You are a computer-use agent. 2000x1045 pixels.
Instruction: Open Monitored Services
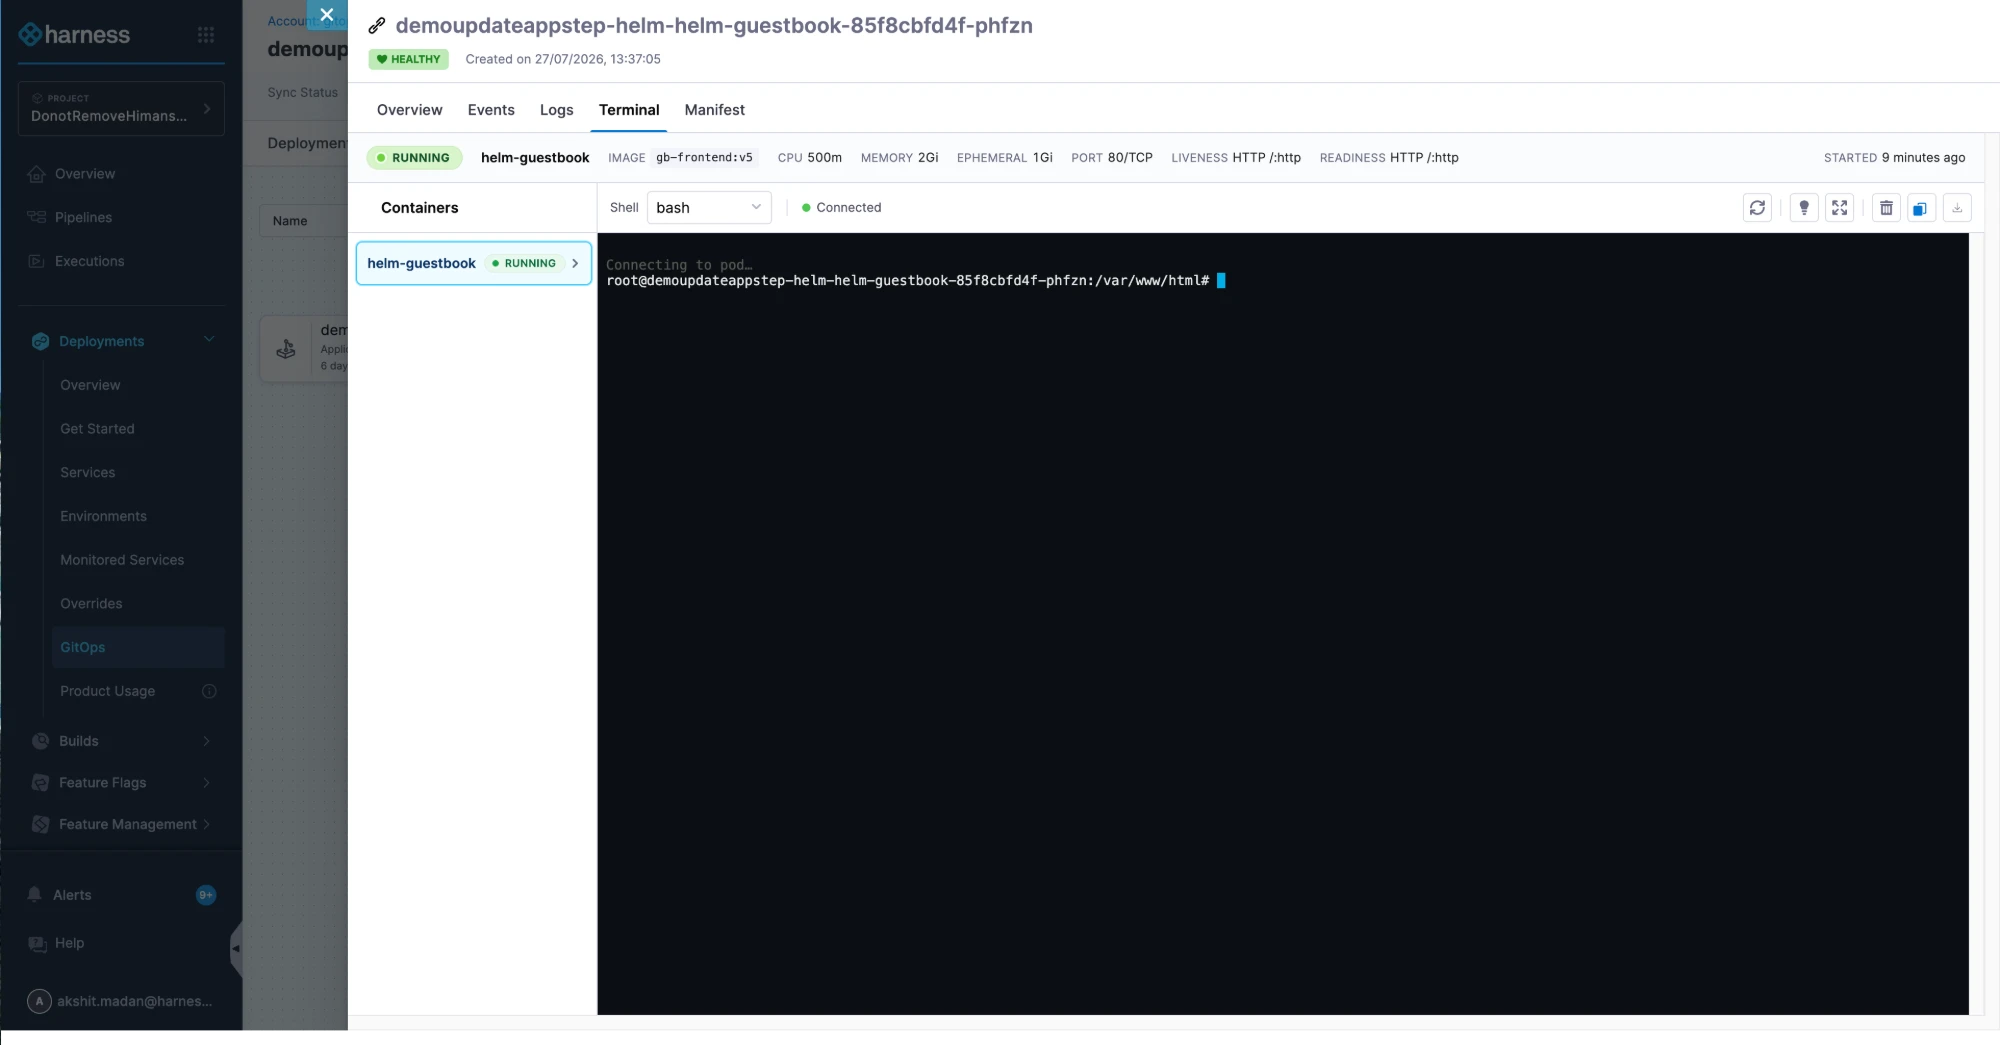(x=122, y=561)
